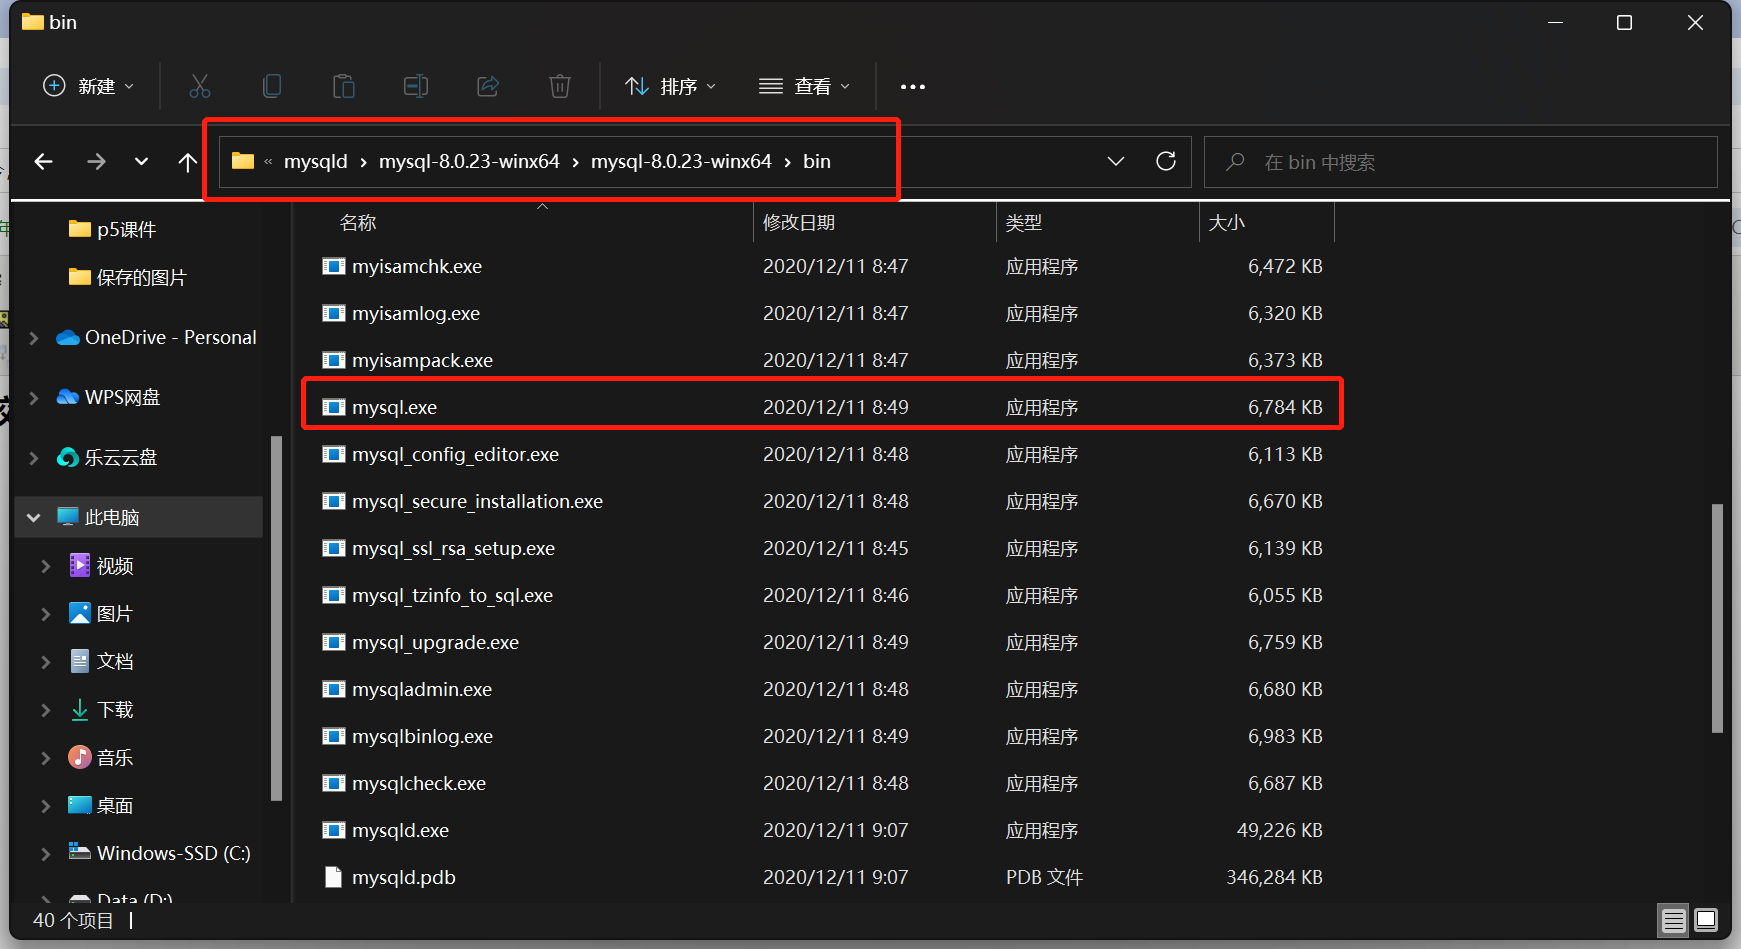Screen dimensions: 1741x949
Task: Sort by 大小 column header
Action: (1227, 223)
